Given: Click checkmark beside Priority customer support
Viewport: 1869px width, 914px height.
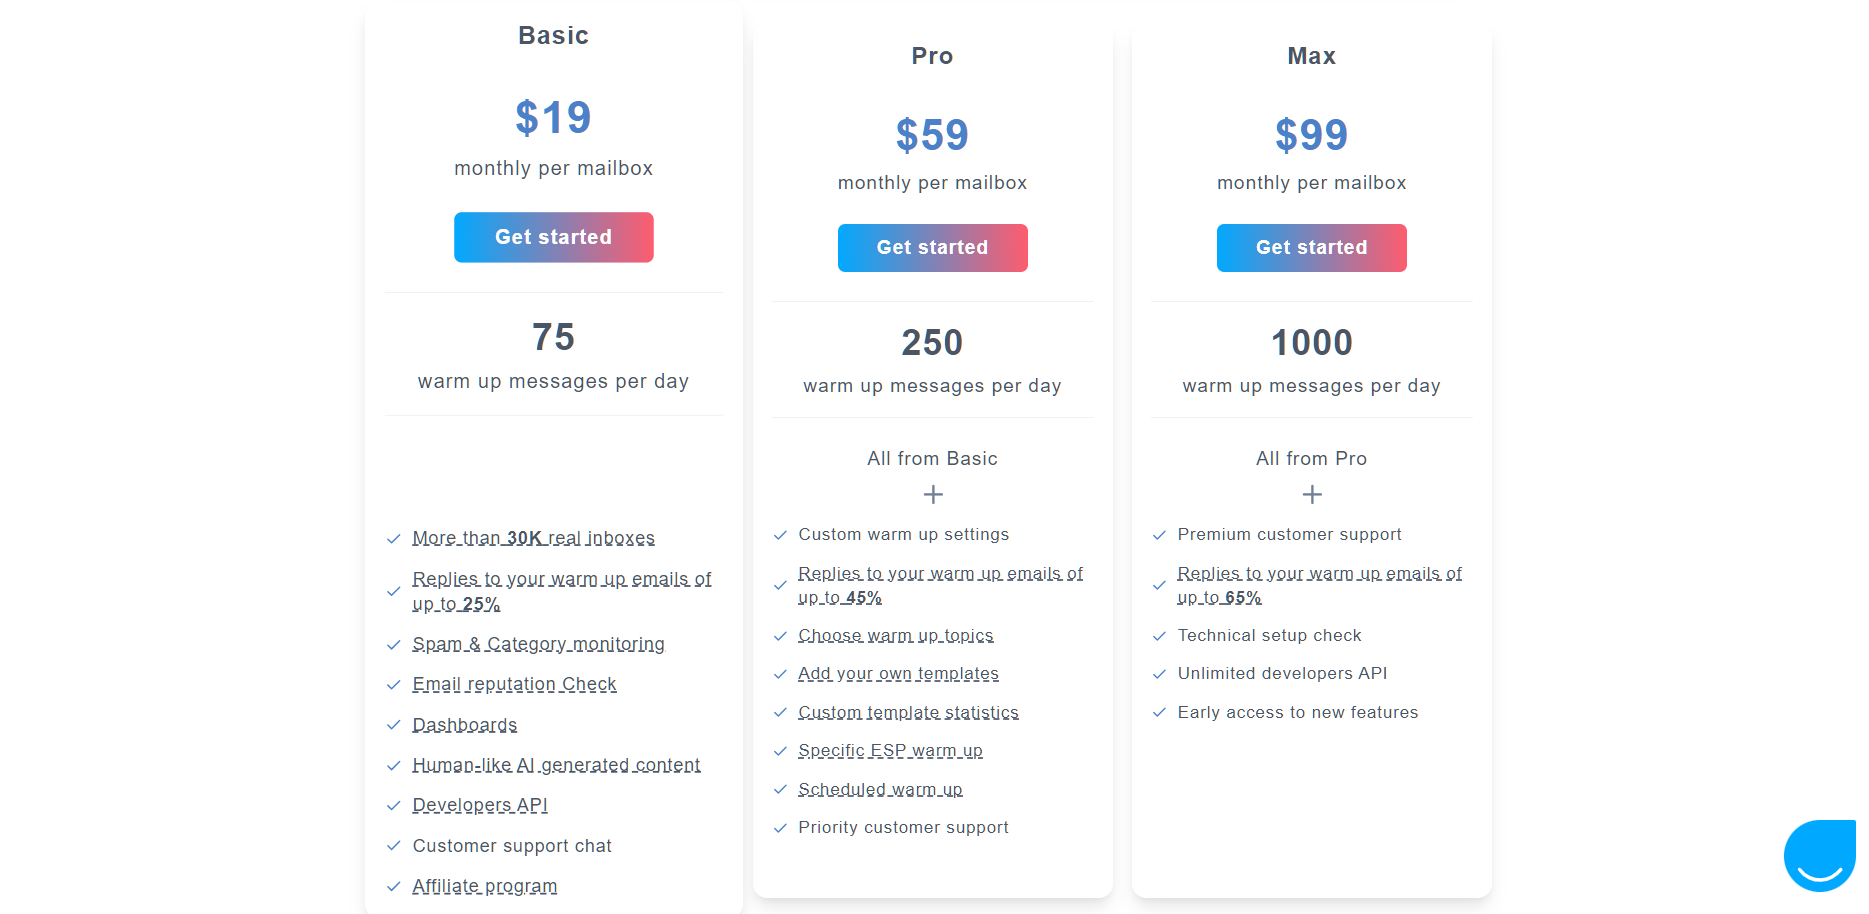Looking at the screenshot, I should [780, 828].
